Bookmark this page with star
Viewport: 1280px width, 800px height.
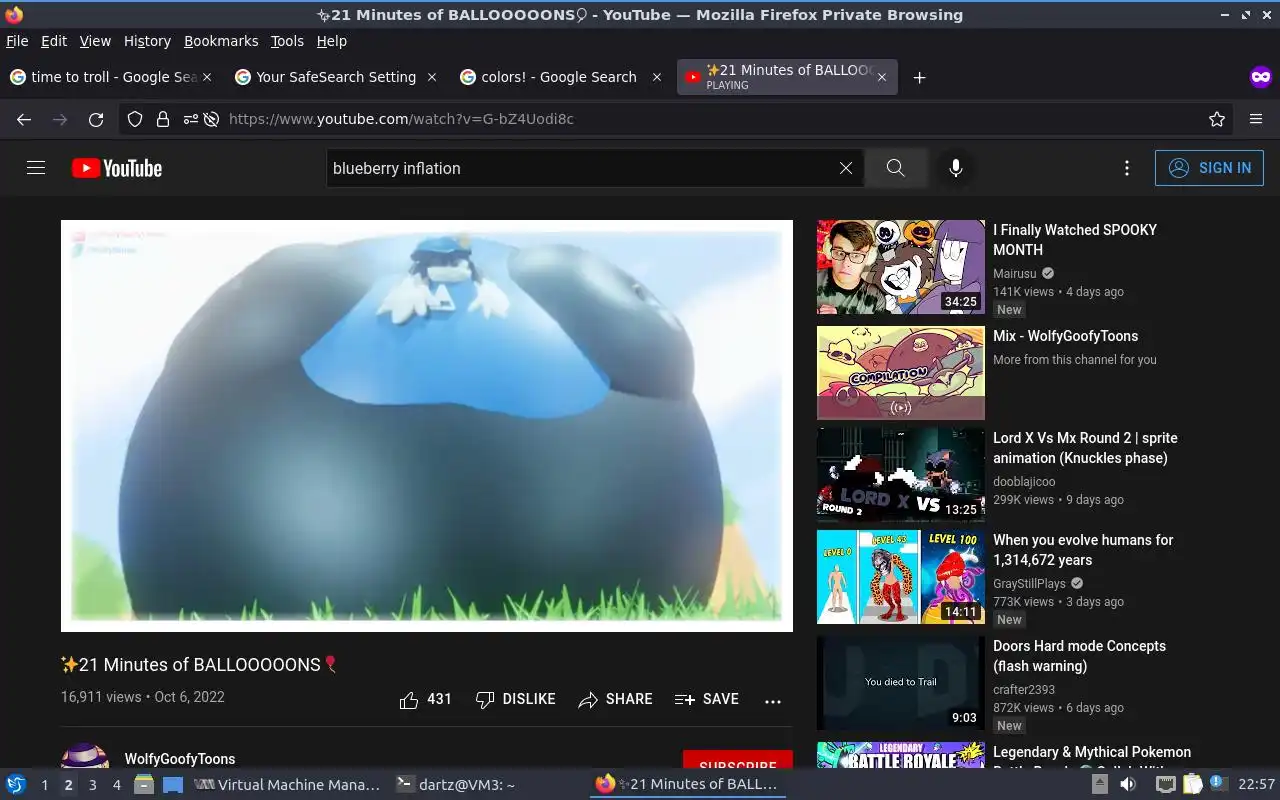tap(1217, 119)
